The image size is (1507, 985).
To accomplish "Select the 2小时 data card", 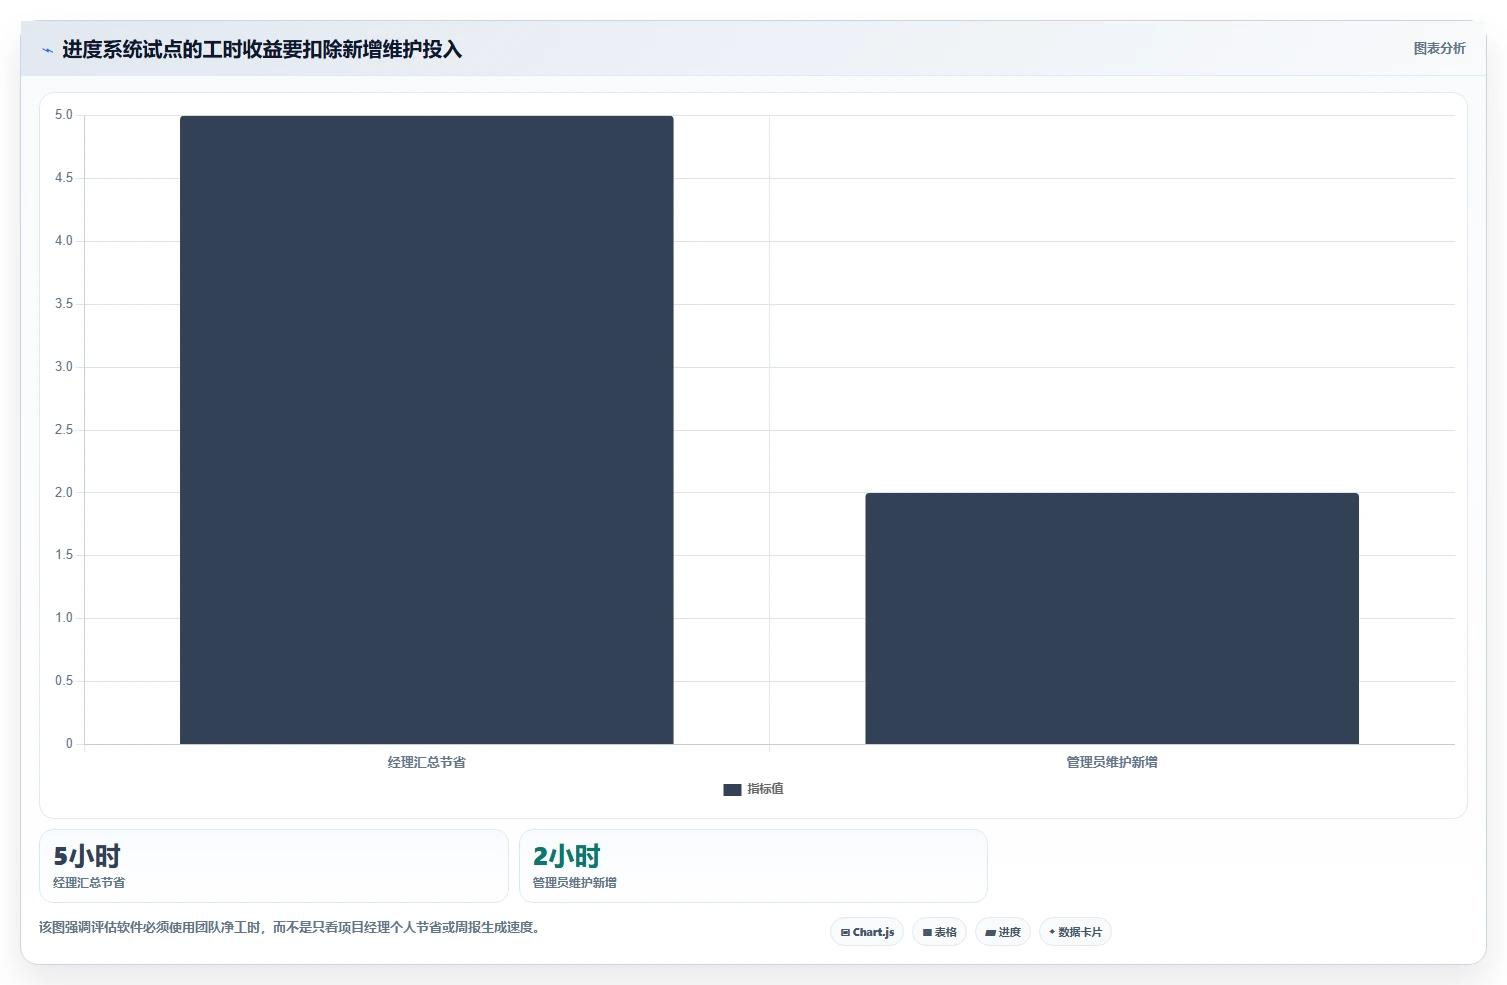I will point(753,866).
